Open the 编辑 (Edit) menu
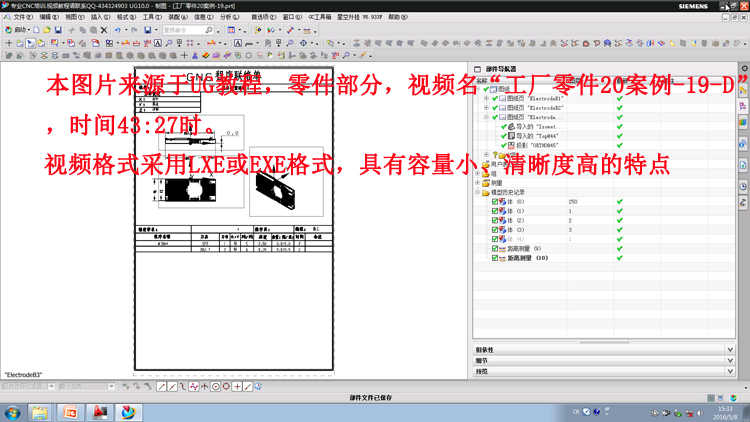The height and width of the screenshot is (422, 750). point(49,17)
